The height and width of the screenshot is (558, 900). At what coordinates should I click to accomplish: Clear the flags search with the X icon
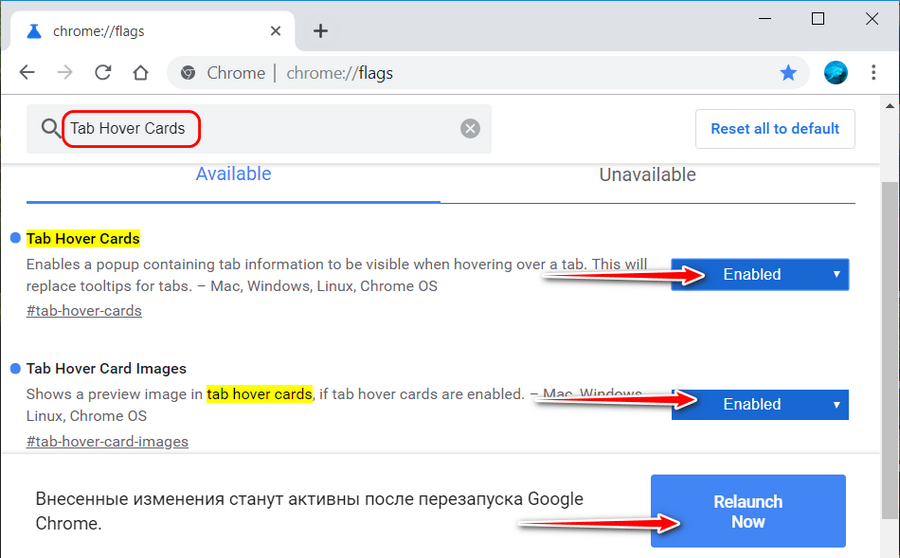(470, 129)
